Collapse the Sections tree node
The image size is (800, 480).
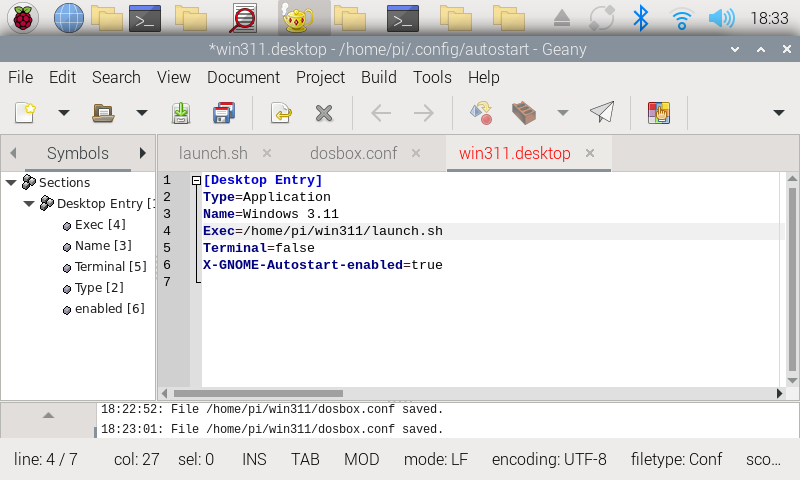(11, 183)
